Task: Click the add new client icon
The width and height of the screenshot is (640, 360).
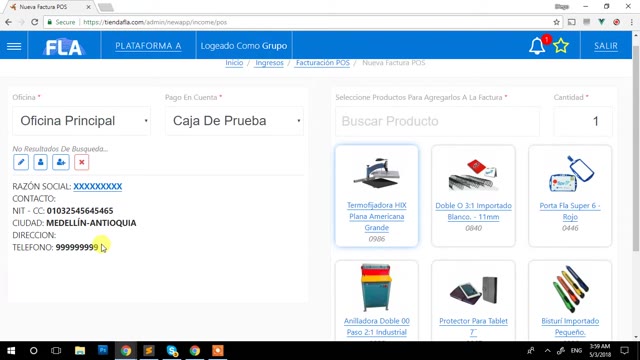Action: [61, 162]
